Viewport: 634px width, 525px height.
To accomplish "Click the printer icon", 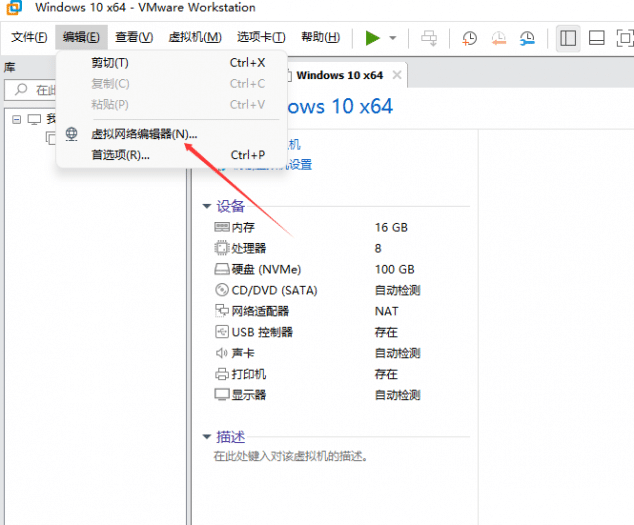I will 222,374.
